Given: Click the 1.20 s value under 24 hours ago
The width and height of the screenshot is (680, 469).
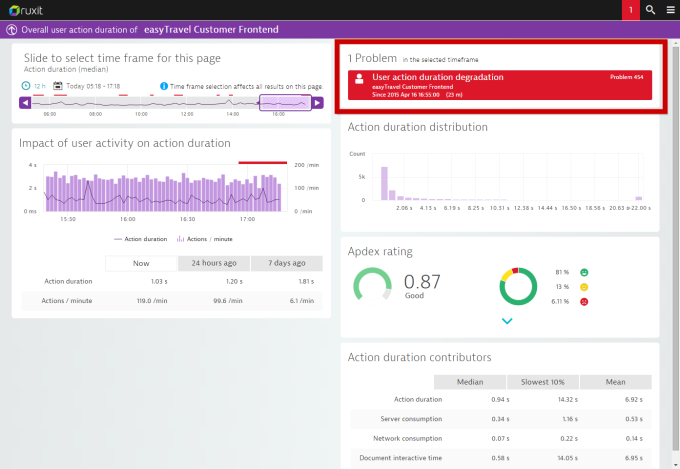Looking at the screenshot, I should tap(234, 282).
